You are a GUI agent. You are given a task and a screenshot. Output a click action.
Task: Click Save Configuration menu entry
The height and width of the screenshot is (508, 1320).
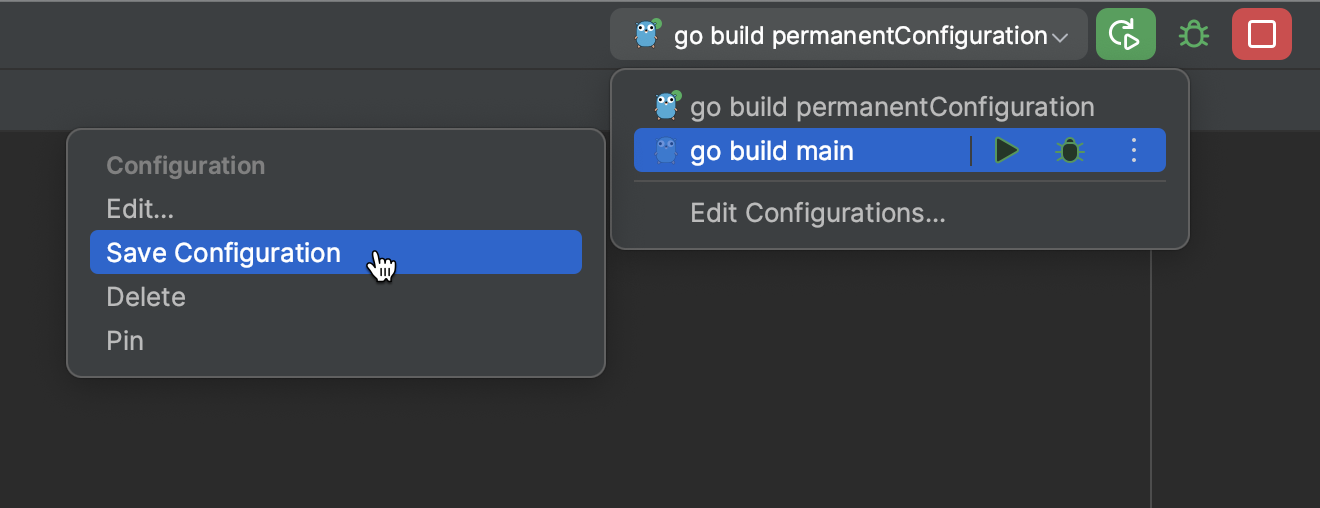(x=223, y=253)
